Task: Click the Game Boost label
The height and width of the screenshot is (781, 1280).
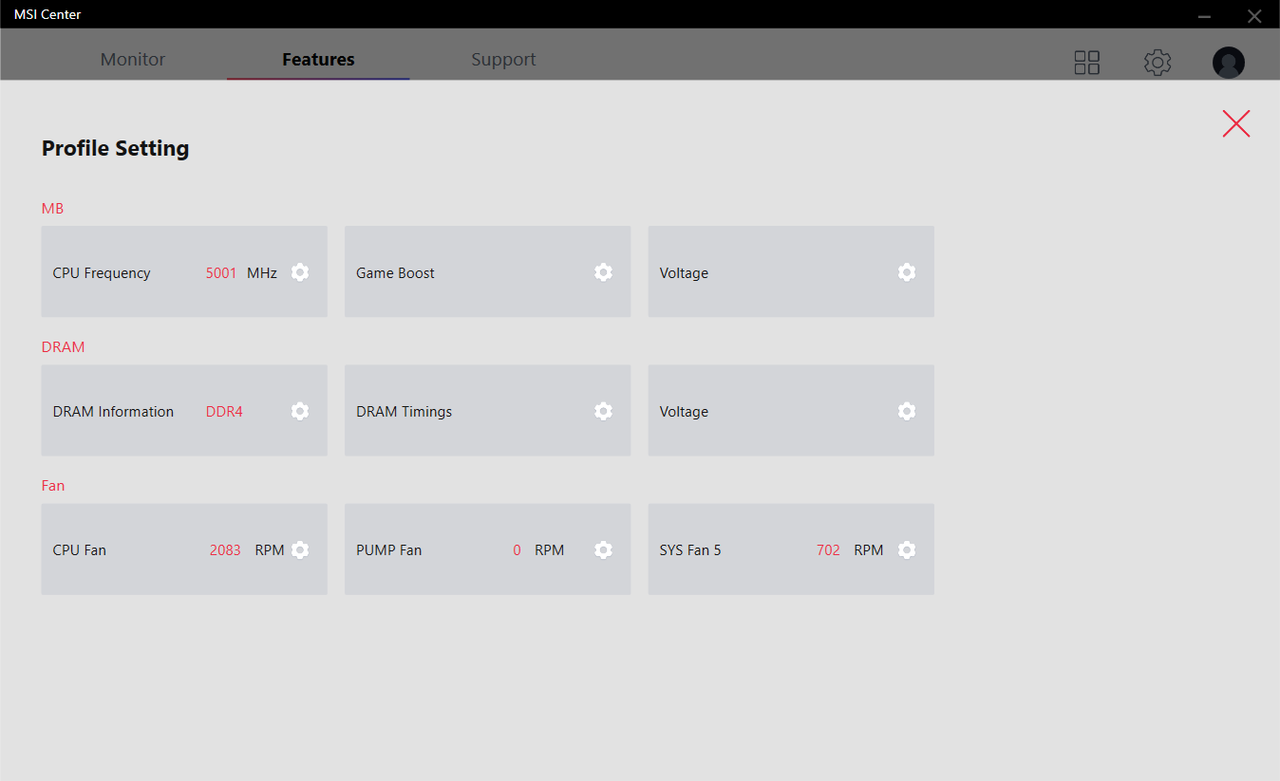Action: coord(395,273)
